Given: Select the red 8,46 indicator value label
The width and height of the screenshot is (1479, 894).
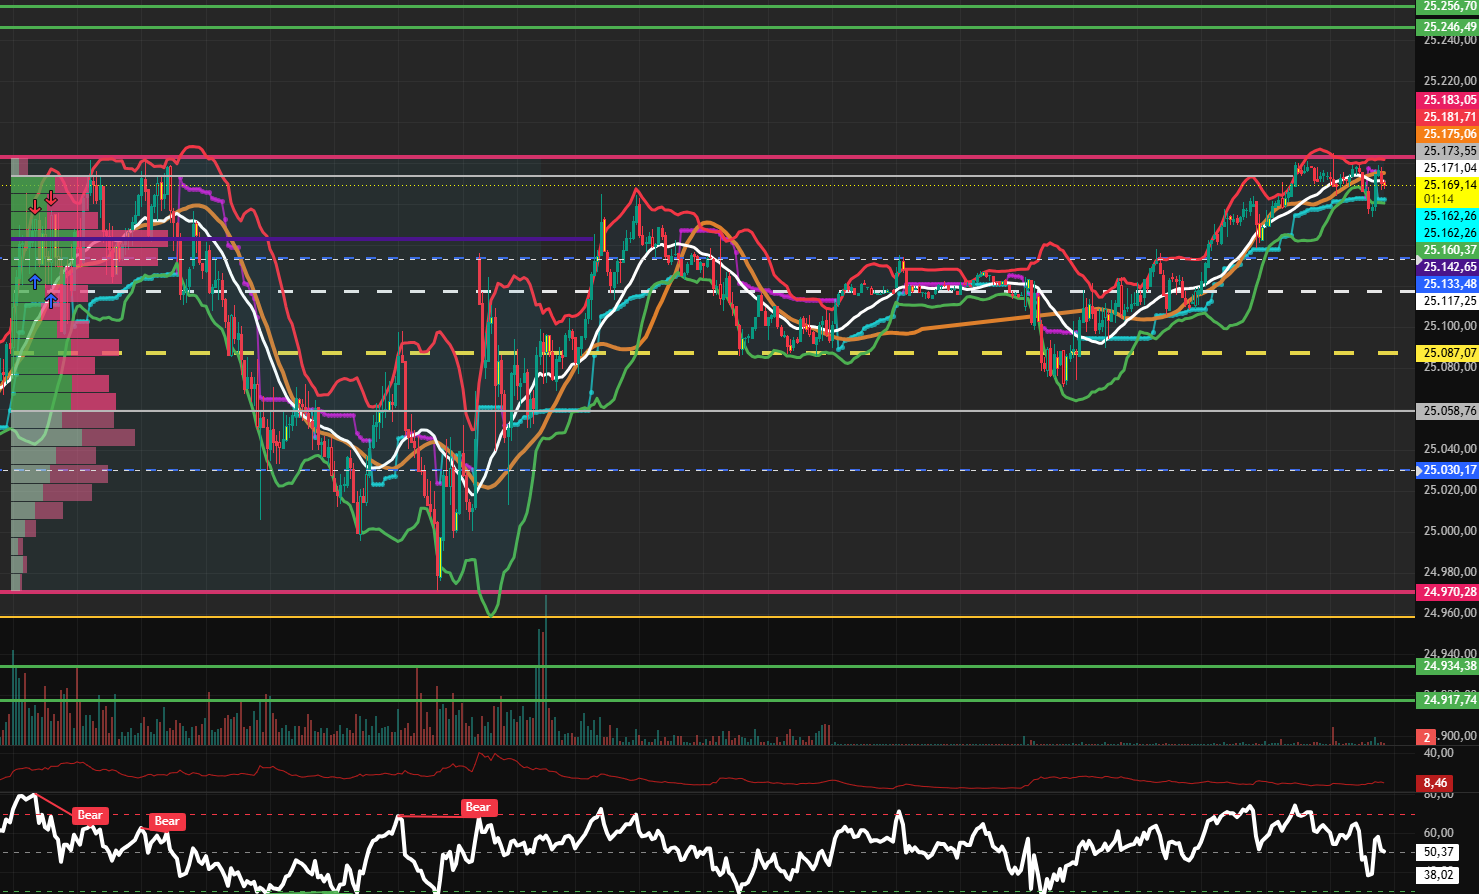Looking at the screenshot, I should tap(1435, 783).
